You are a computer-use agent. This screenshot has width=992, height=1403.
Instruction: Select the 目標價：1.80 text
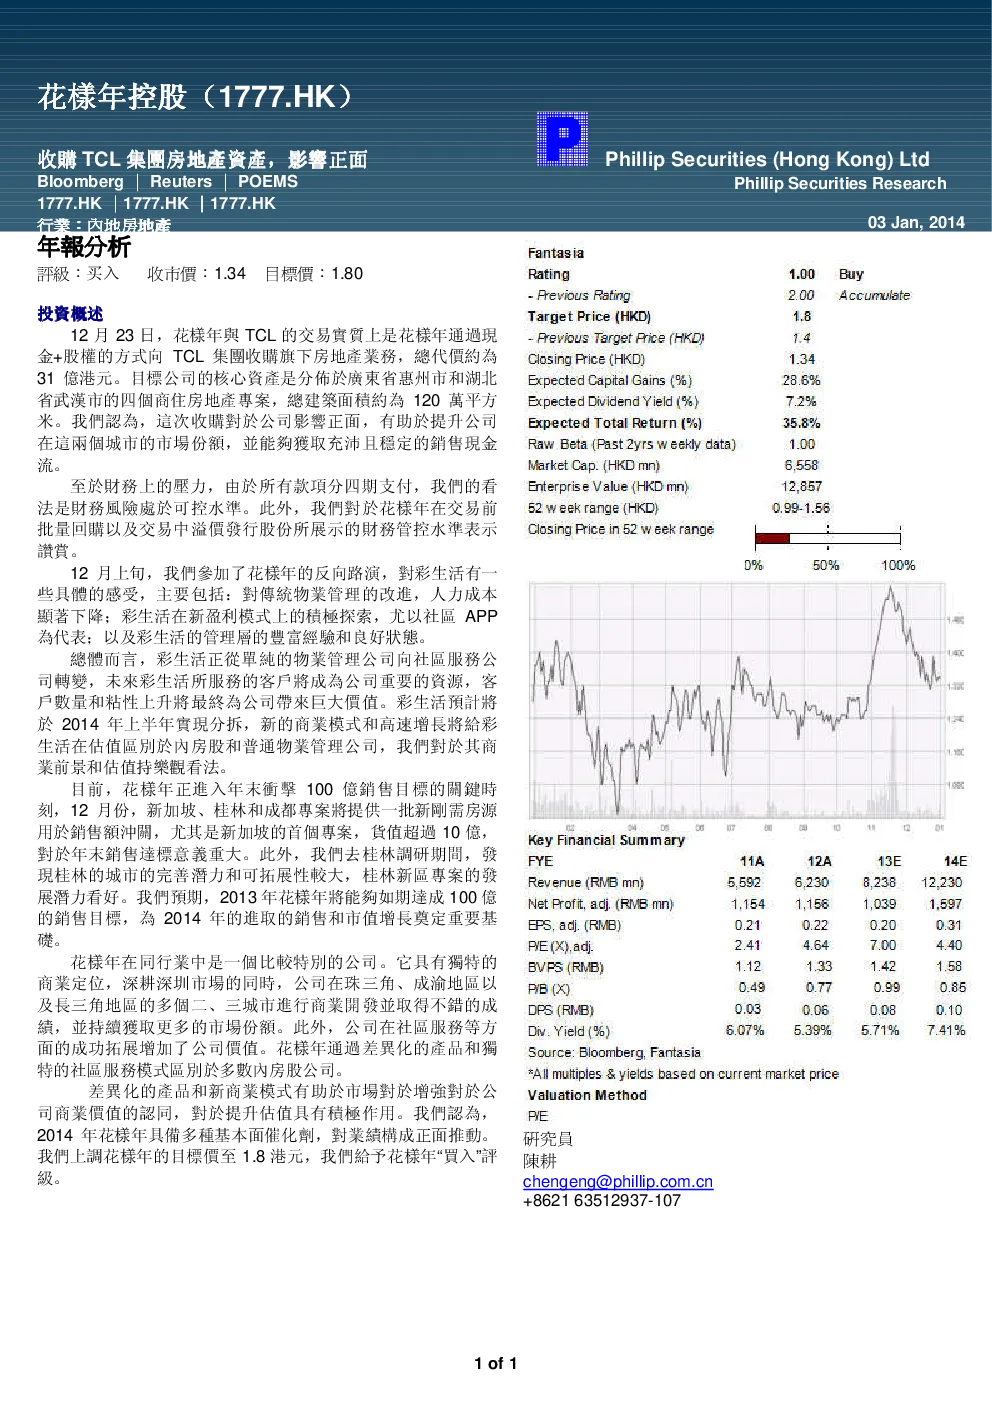click(314, 273)
